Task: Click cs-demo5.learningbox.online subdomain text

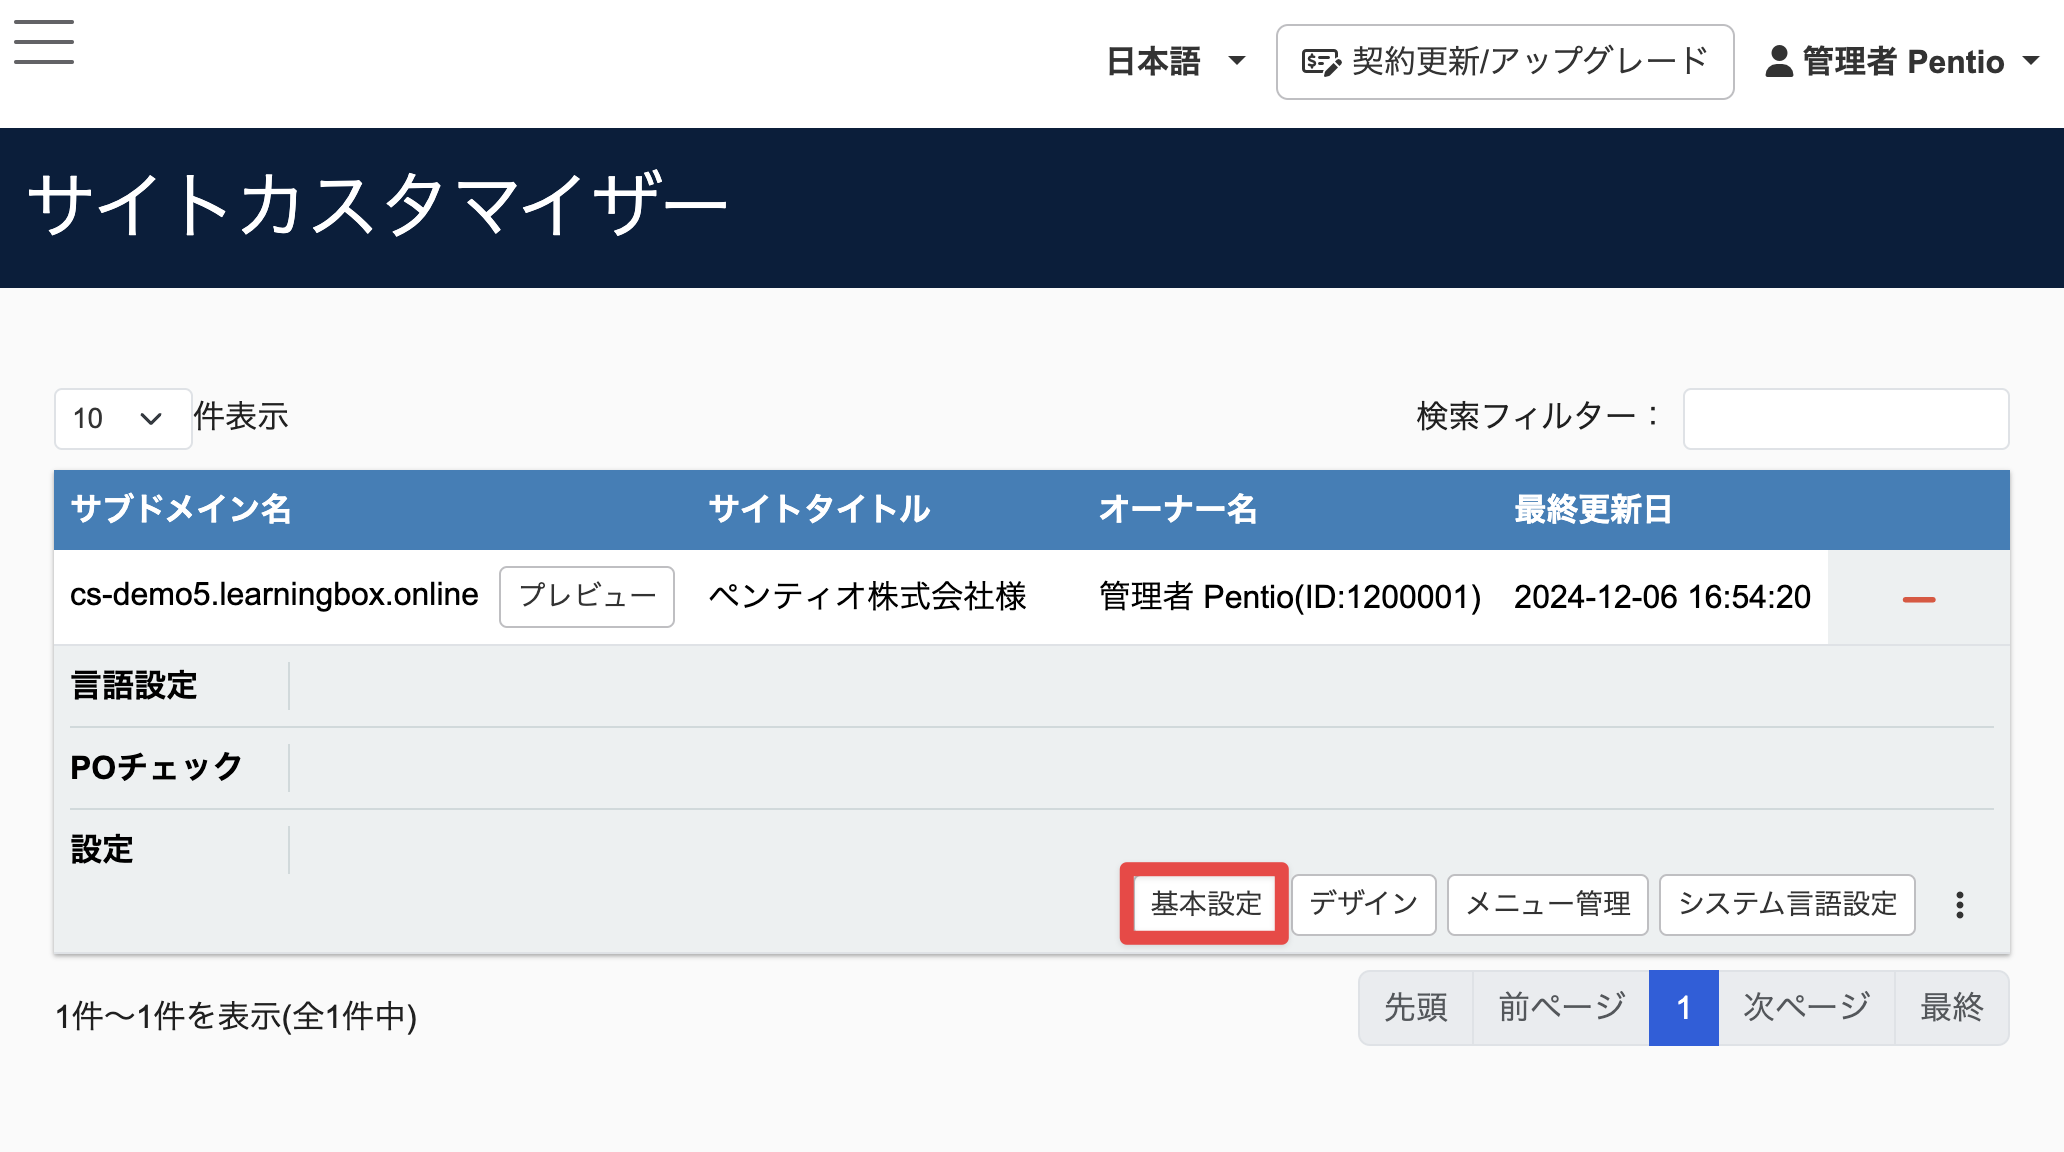Action: [x=274, y=595]
